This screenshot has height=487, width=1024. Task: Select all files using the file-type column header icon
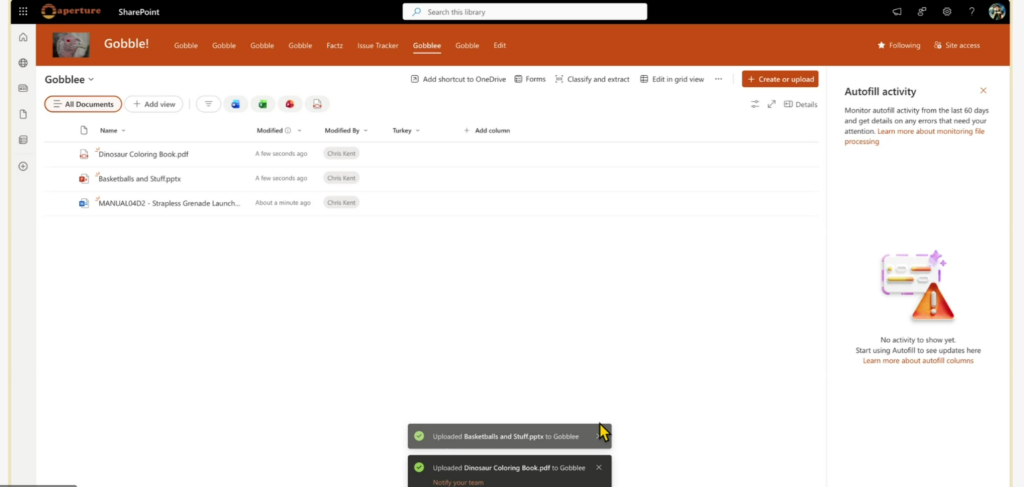[x=84, y=130]
